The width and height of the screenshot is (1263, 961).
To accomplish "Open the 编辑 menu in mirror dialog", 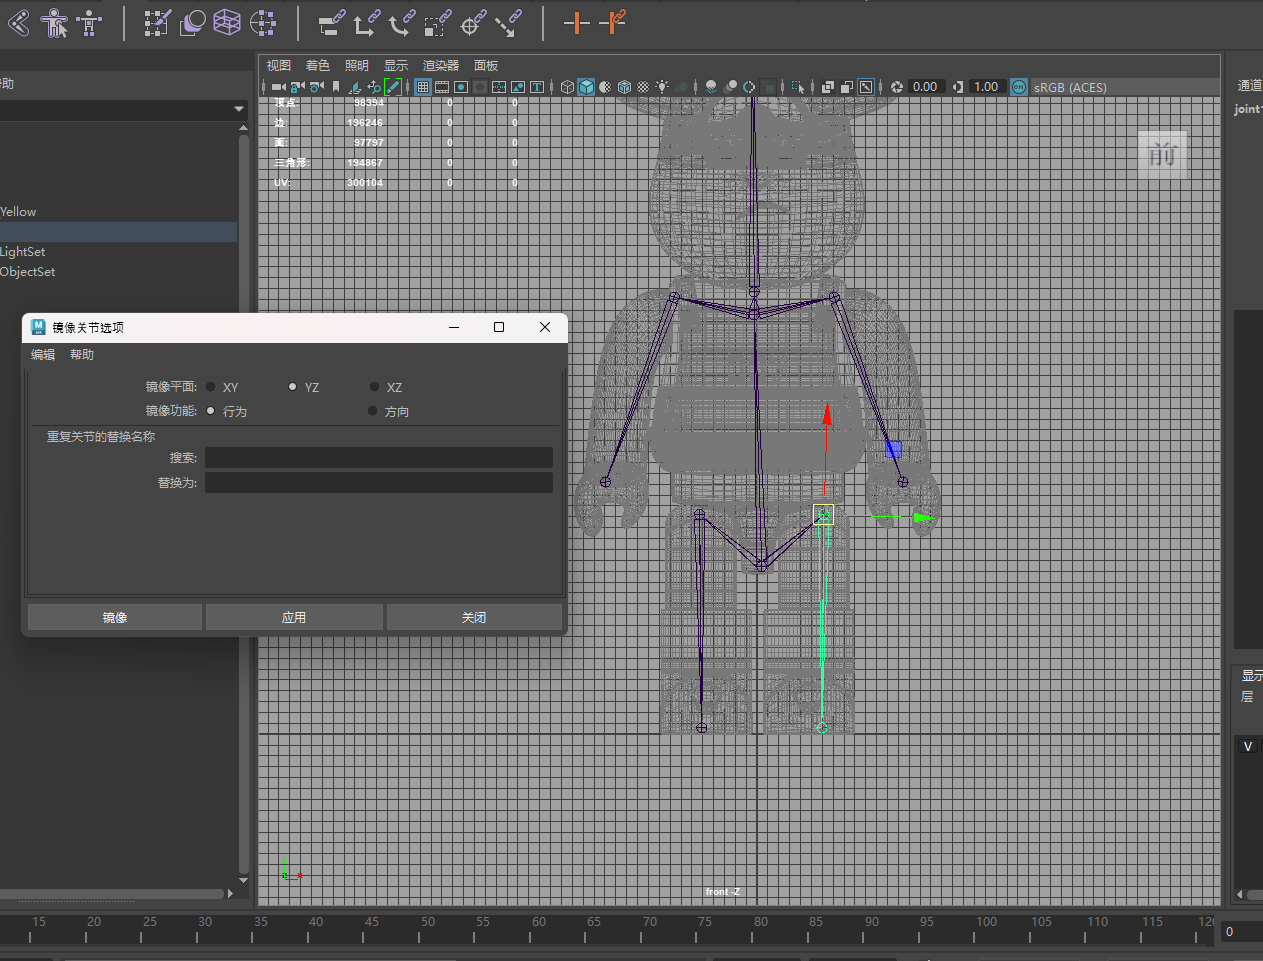I will point(43,355).
